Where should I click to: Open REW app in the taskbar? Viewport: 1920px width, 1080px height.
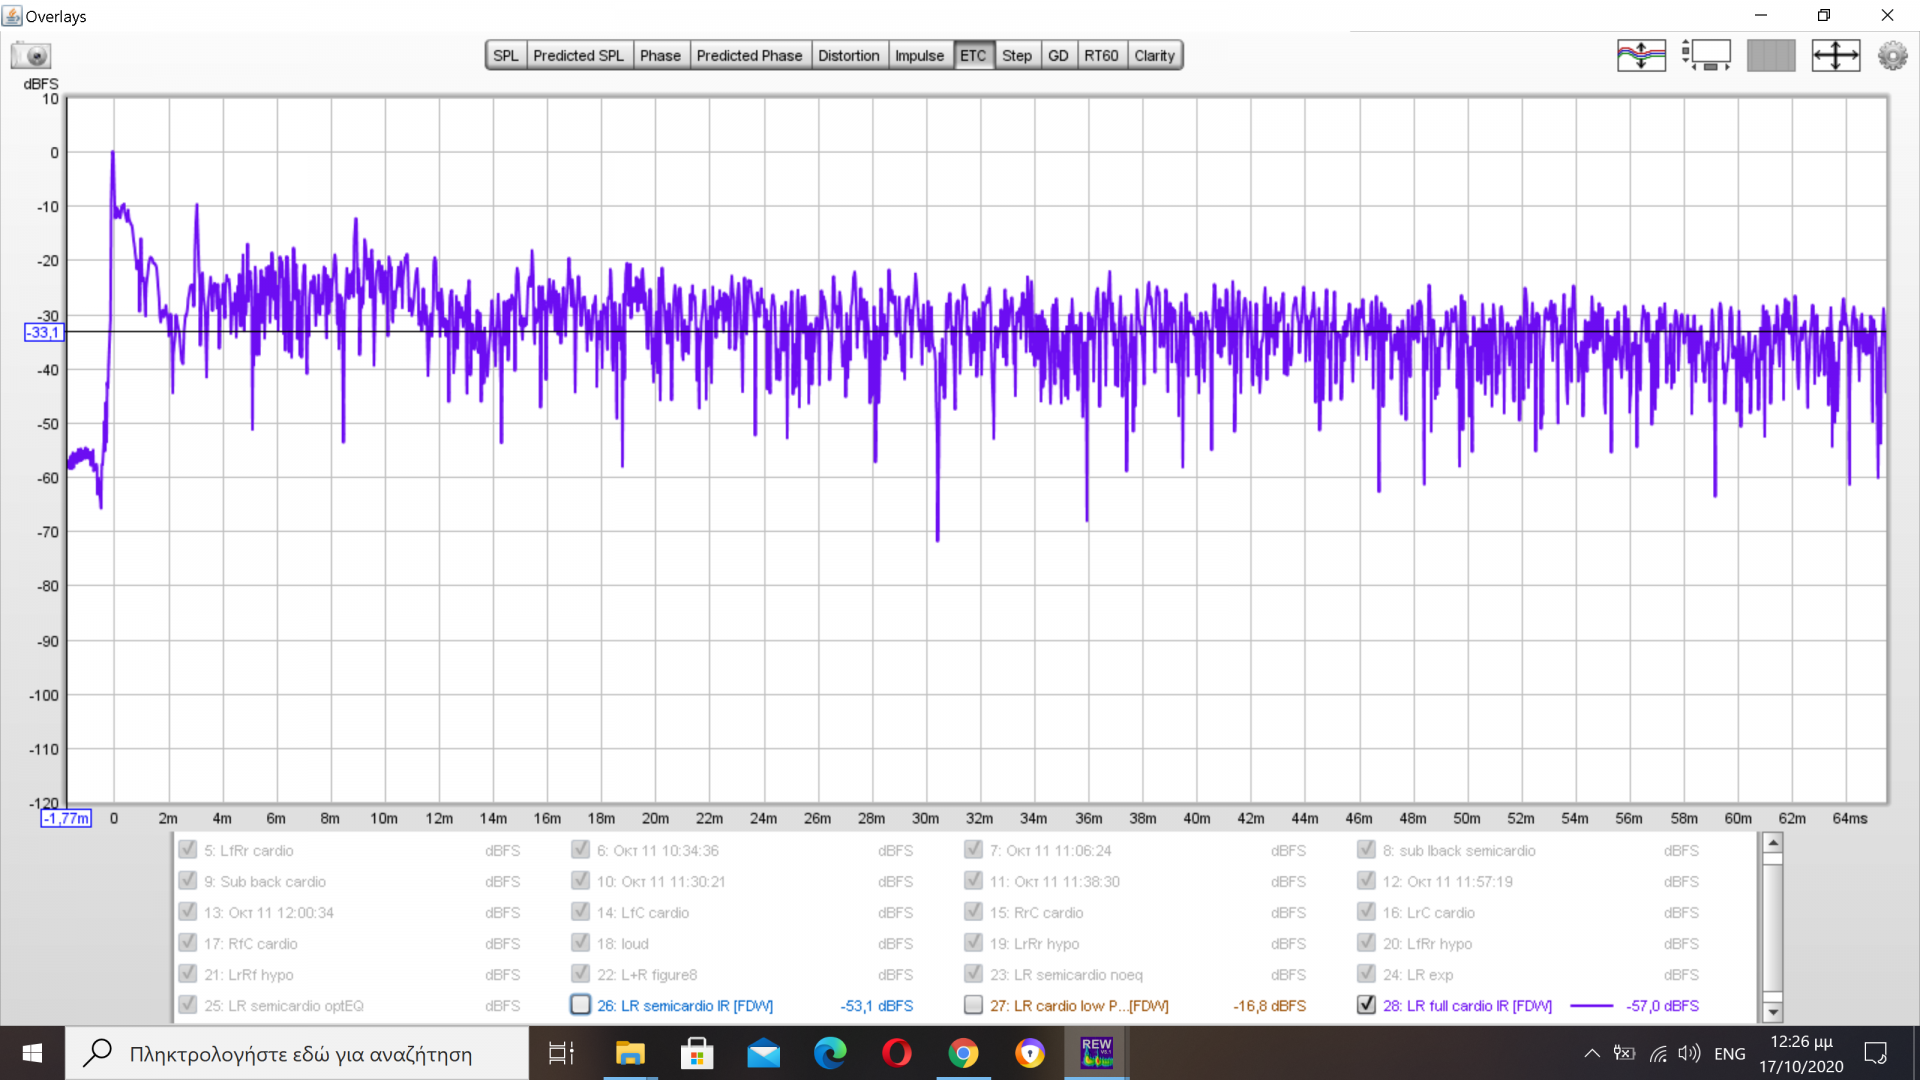(x=1096, y=1053)
